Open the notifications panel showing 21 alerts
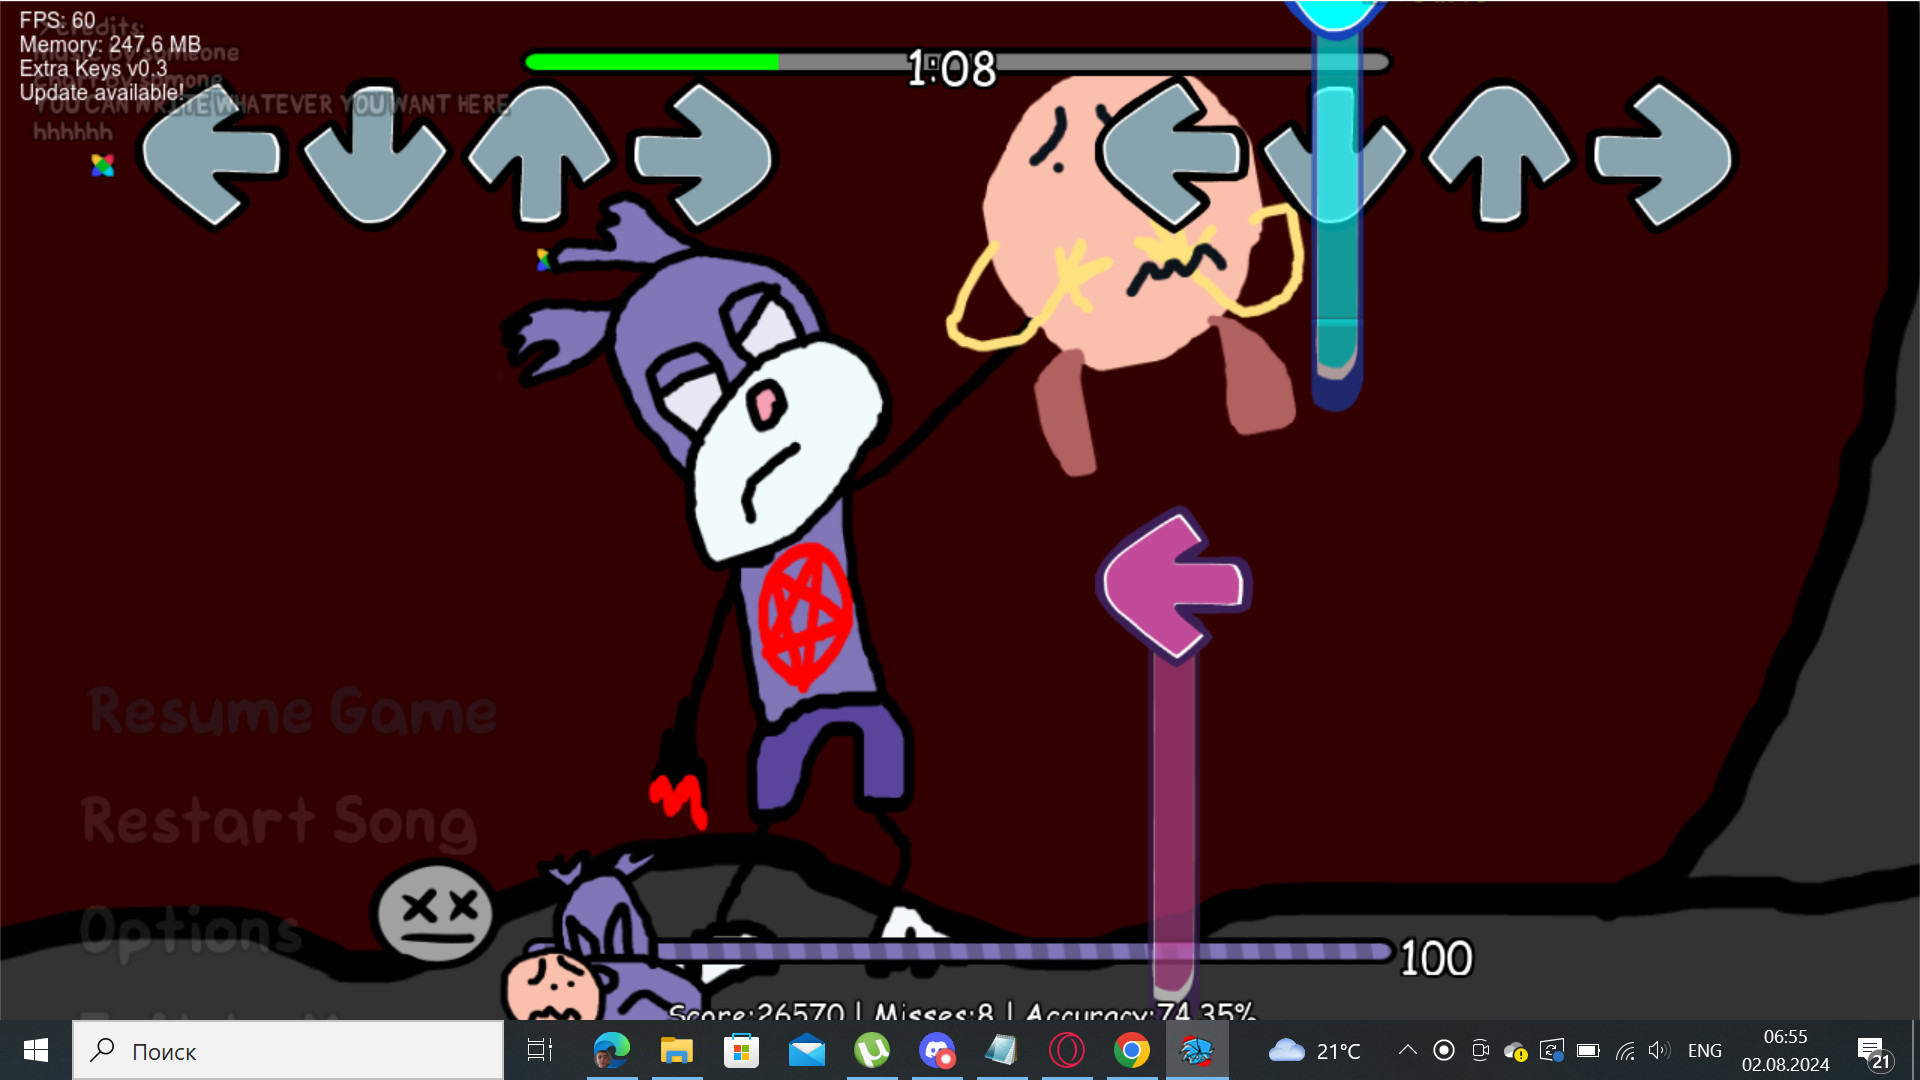Image resolution: width=1920 pixels, height=1080 pixels. coord(1878,1051)
